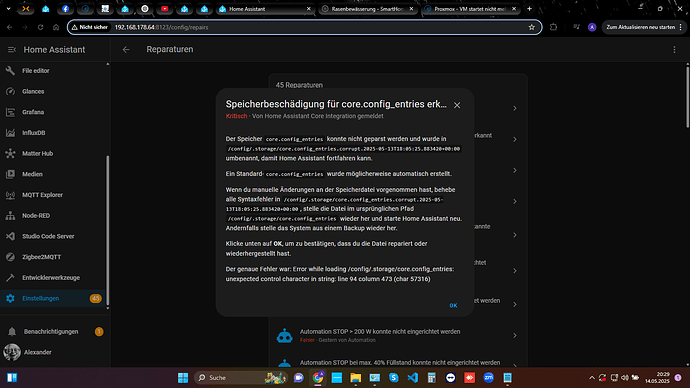Open File editor in sidebar
The width and height of the screenshot is (690, 388).
click(x=53, y=71)
